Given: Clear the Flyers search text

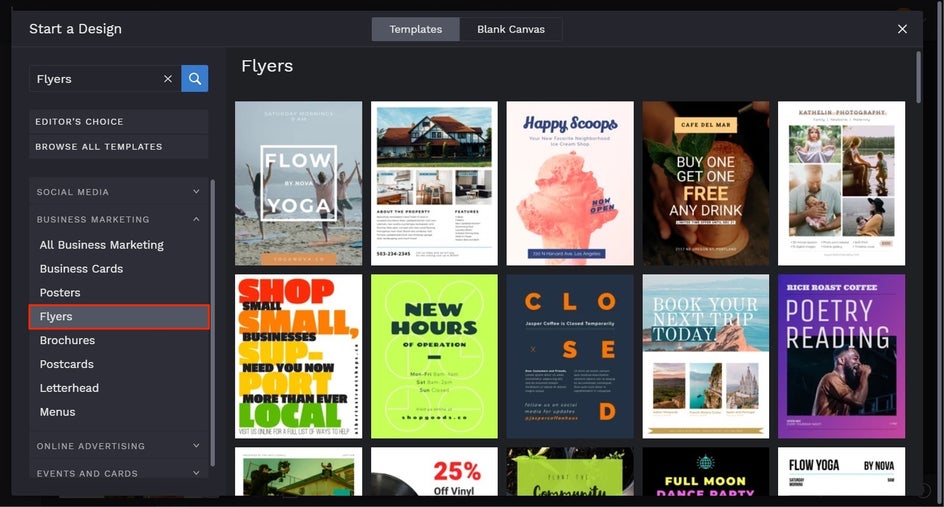Looking at the screenshot, I should click(x=168, y=79).
